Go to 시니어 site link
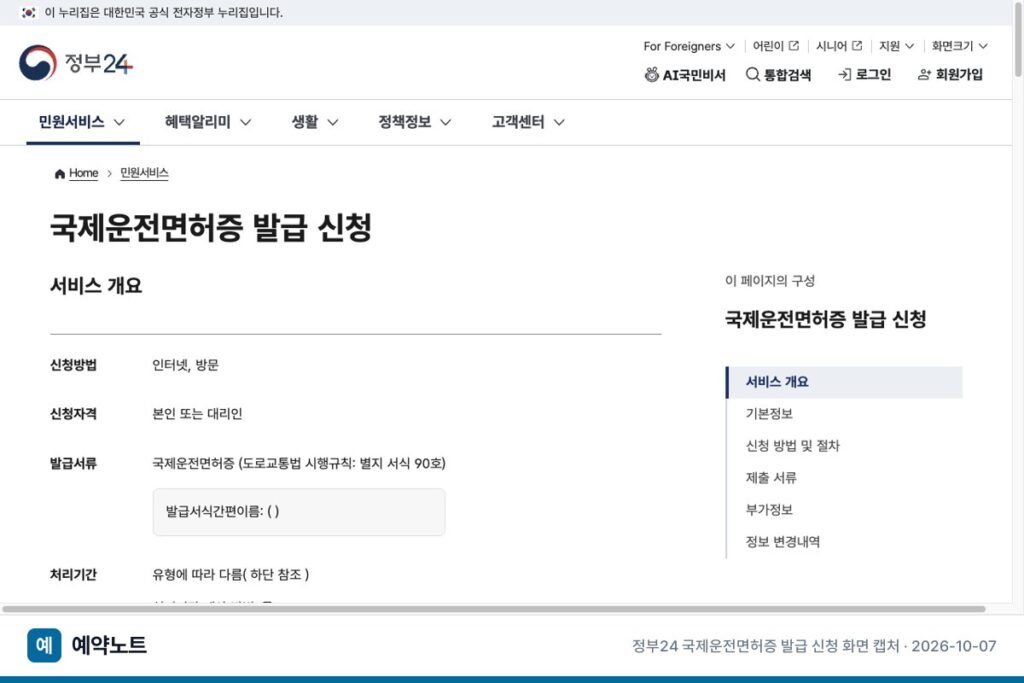 click(x=831, y=46)
